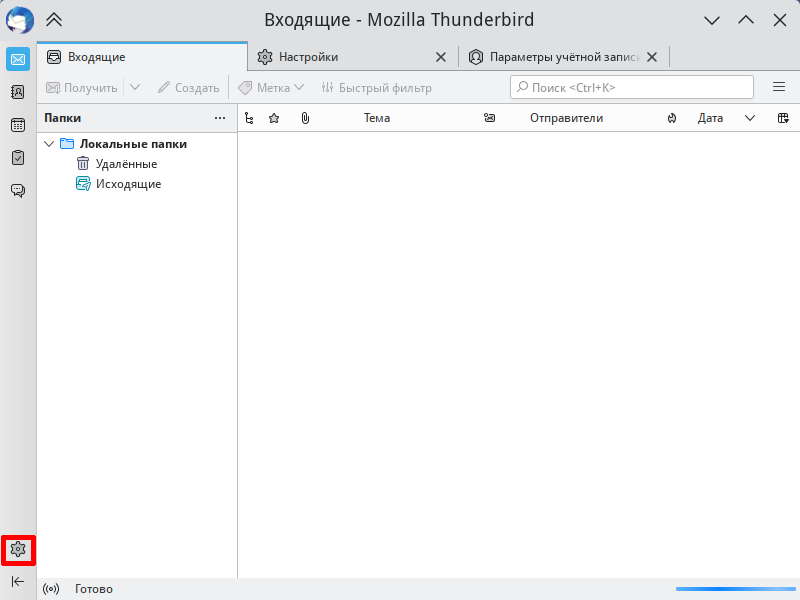
Task: Open the Thunderbird app menu
Action: 779,87
